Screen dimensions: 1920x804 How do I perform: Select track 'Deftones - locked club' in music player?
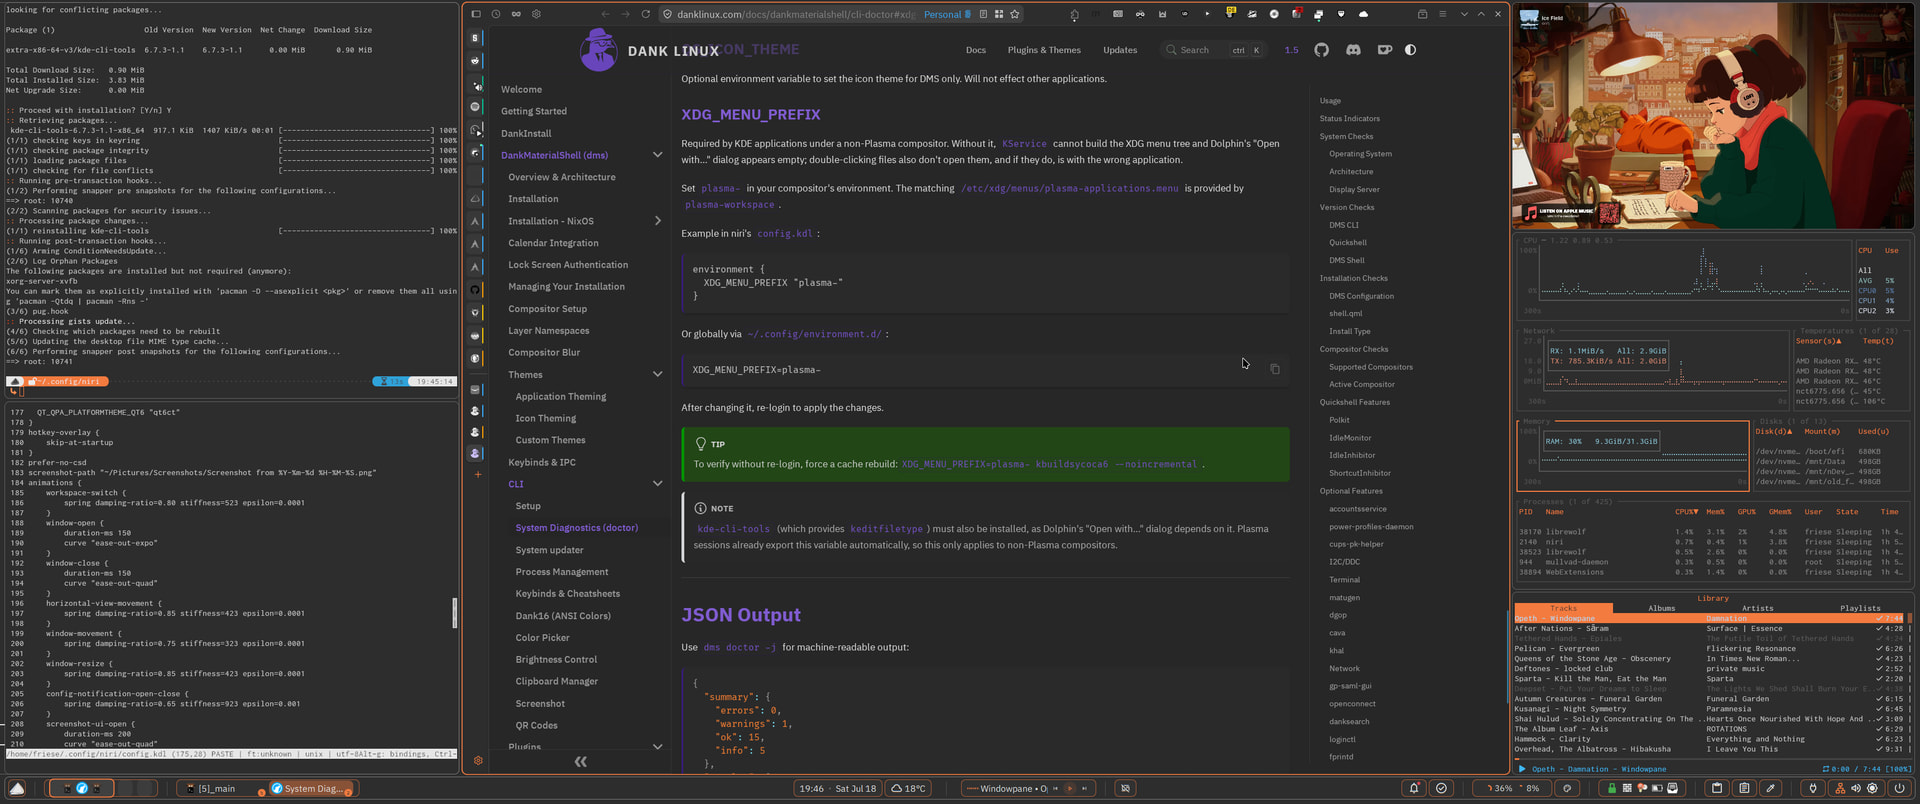pos(1709,668)
